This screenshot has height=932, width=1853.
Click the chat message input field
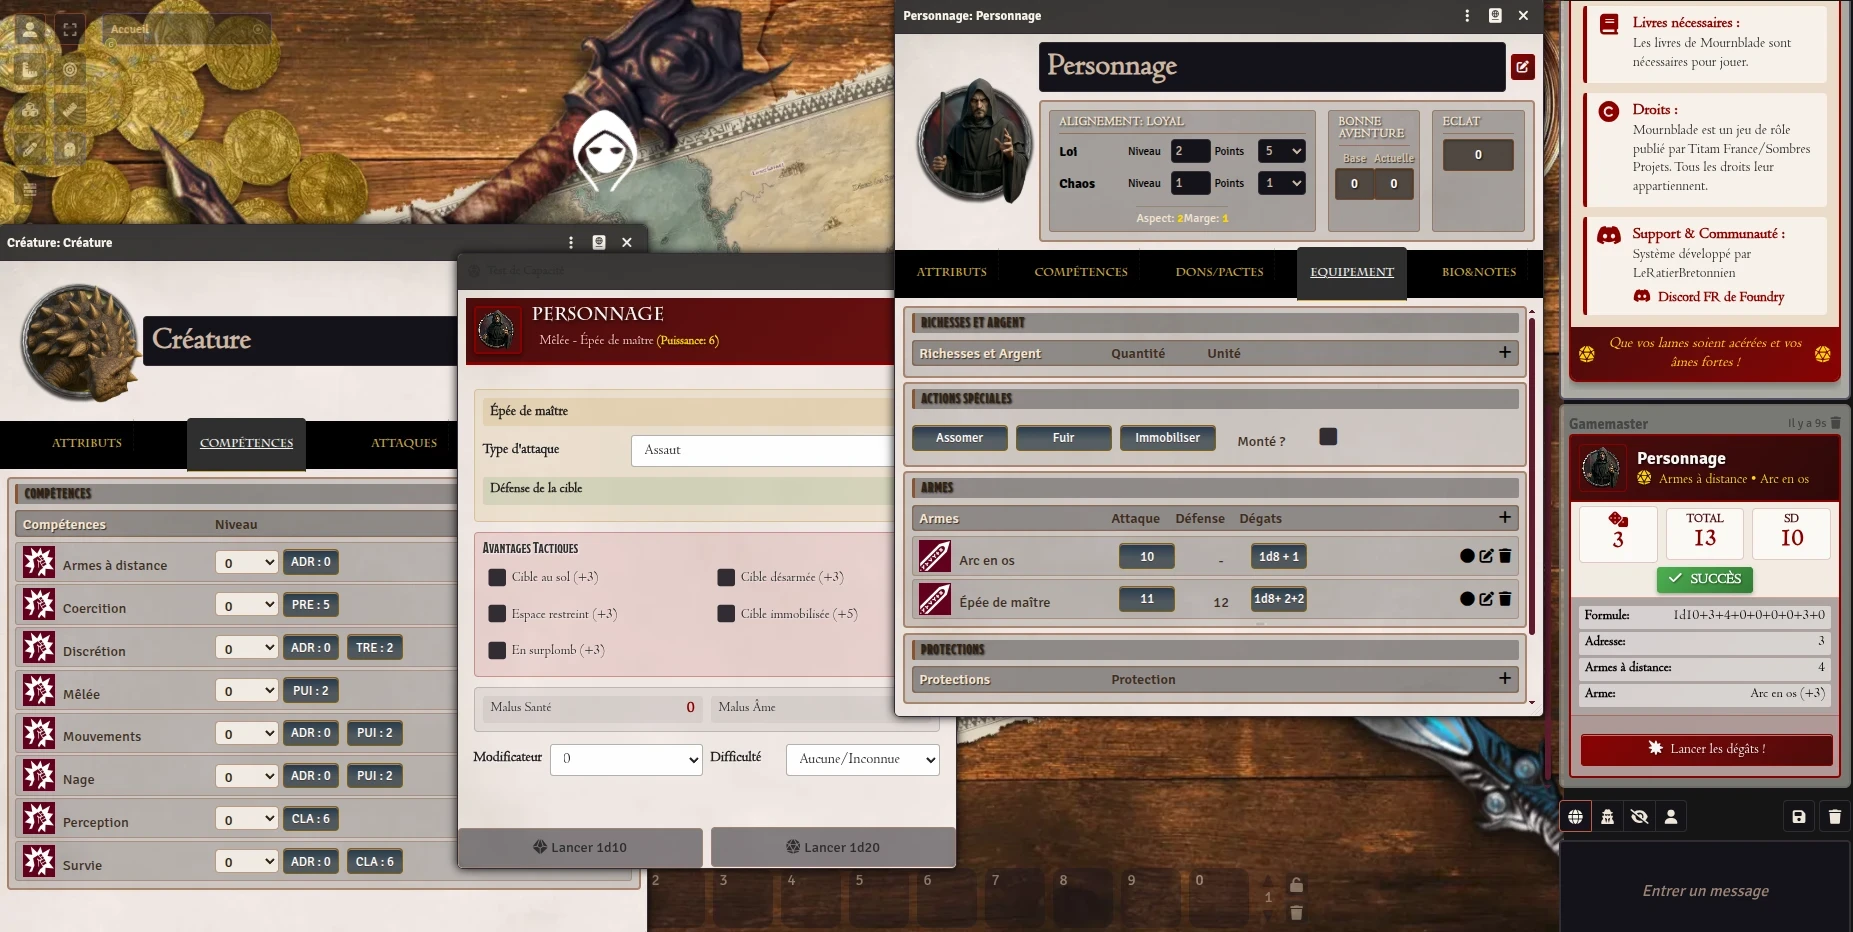point(1705,890)
